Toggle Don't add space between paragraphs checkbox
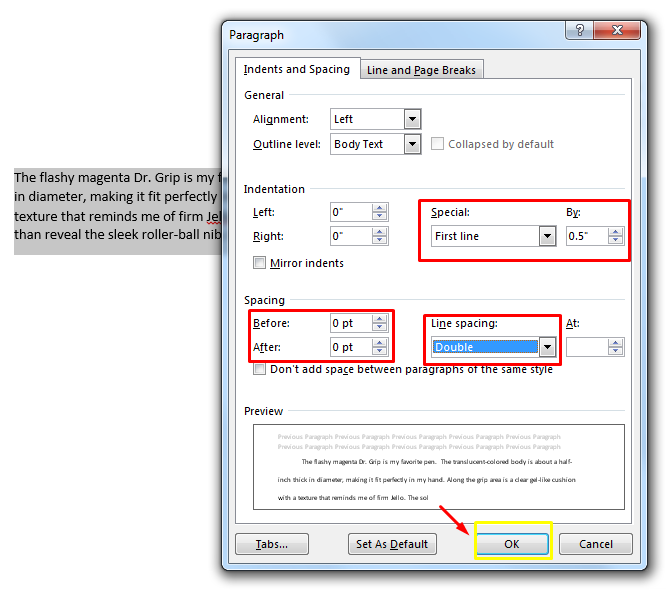 click(x=259, y=369)
